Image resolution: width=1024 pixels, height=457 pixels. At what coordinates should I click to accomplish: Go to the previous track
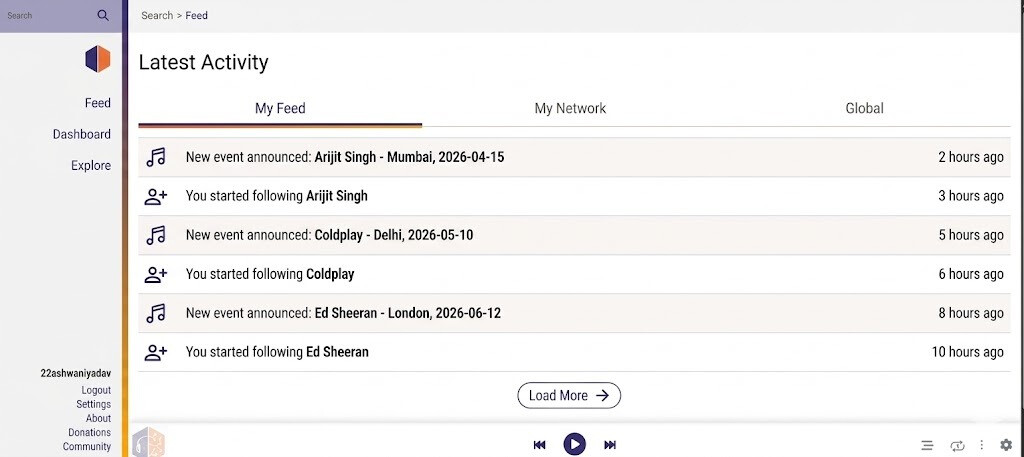point(539,445)
